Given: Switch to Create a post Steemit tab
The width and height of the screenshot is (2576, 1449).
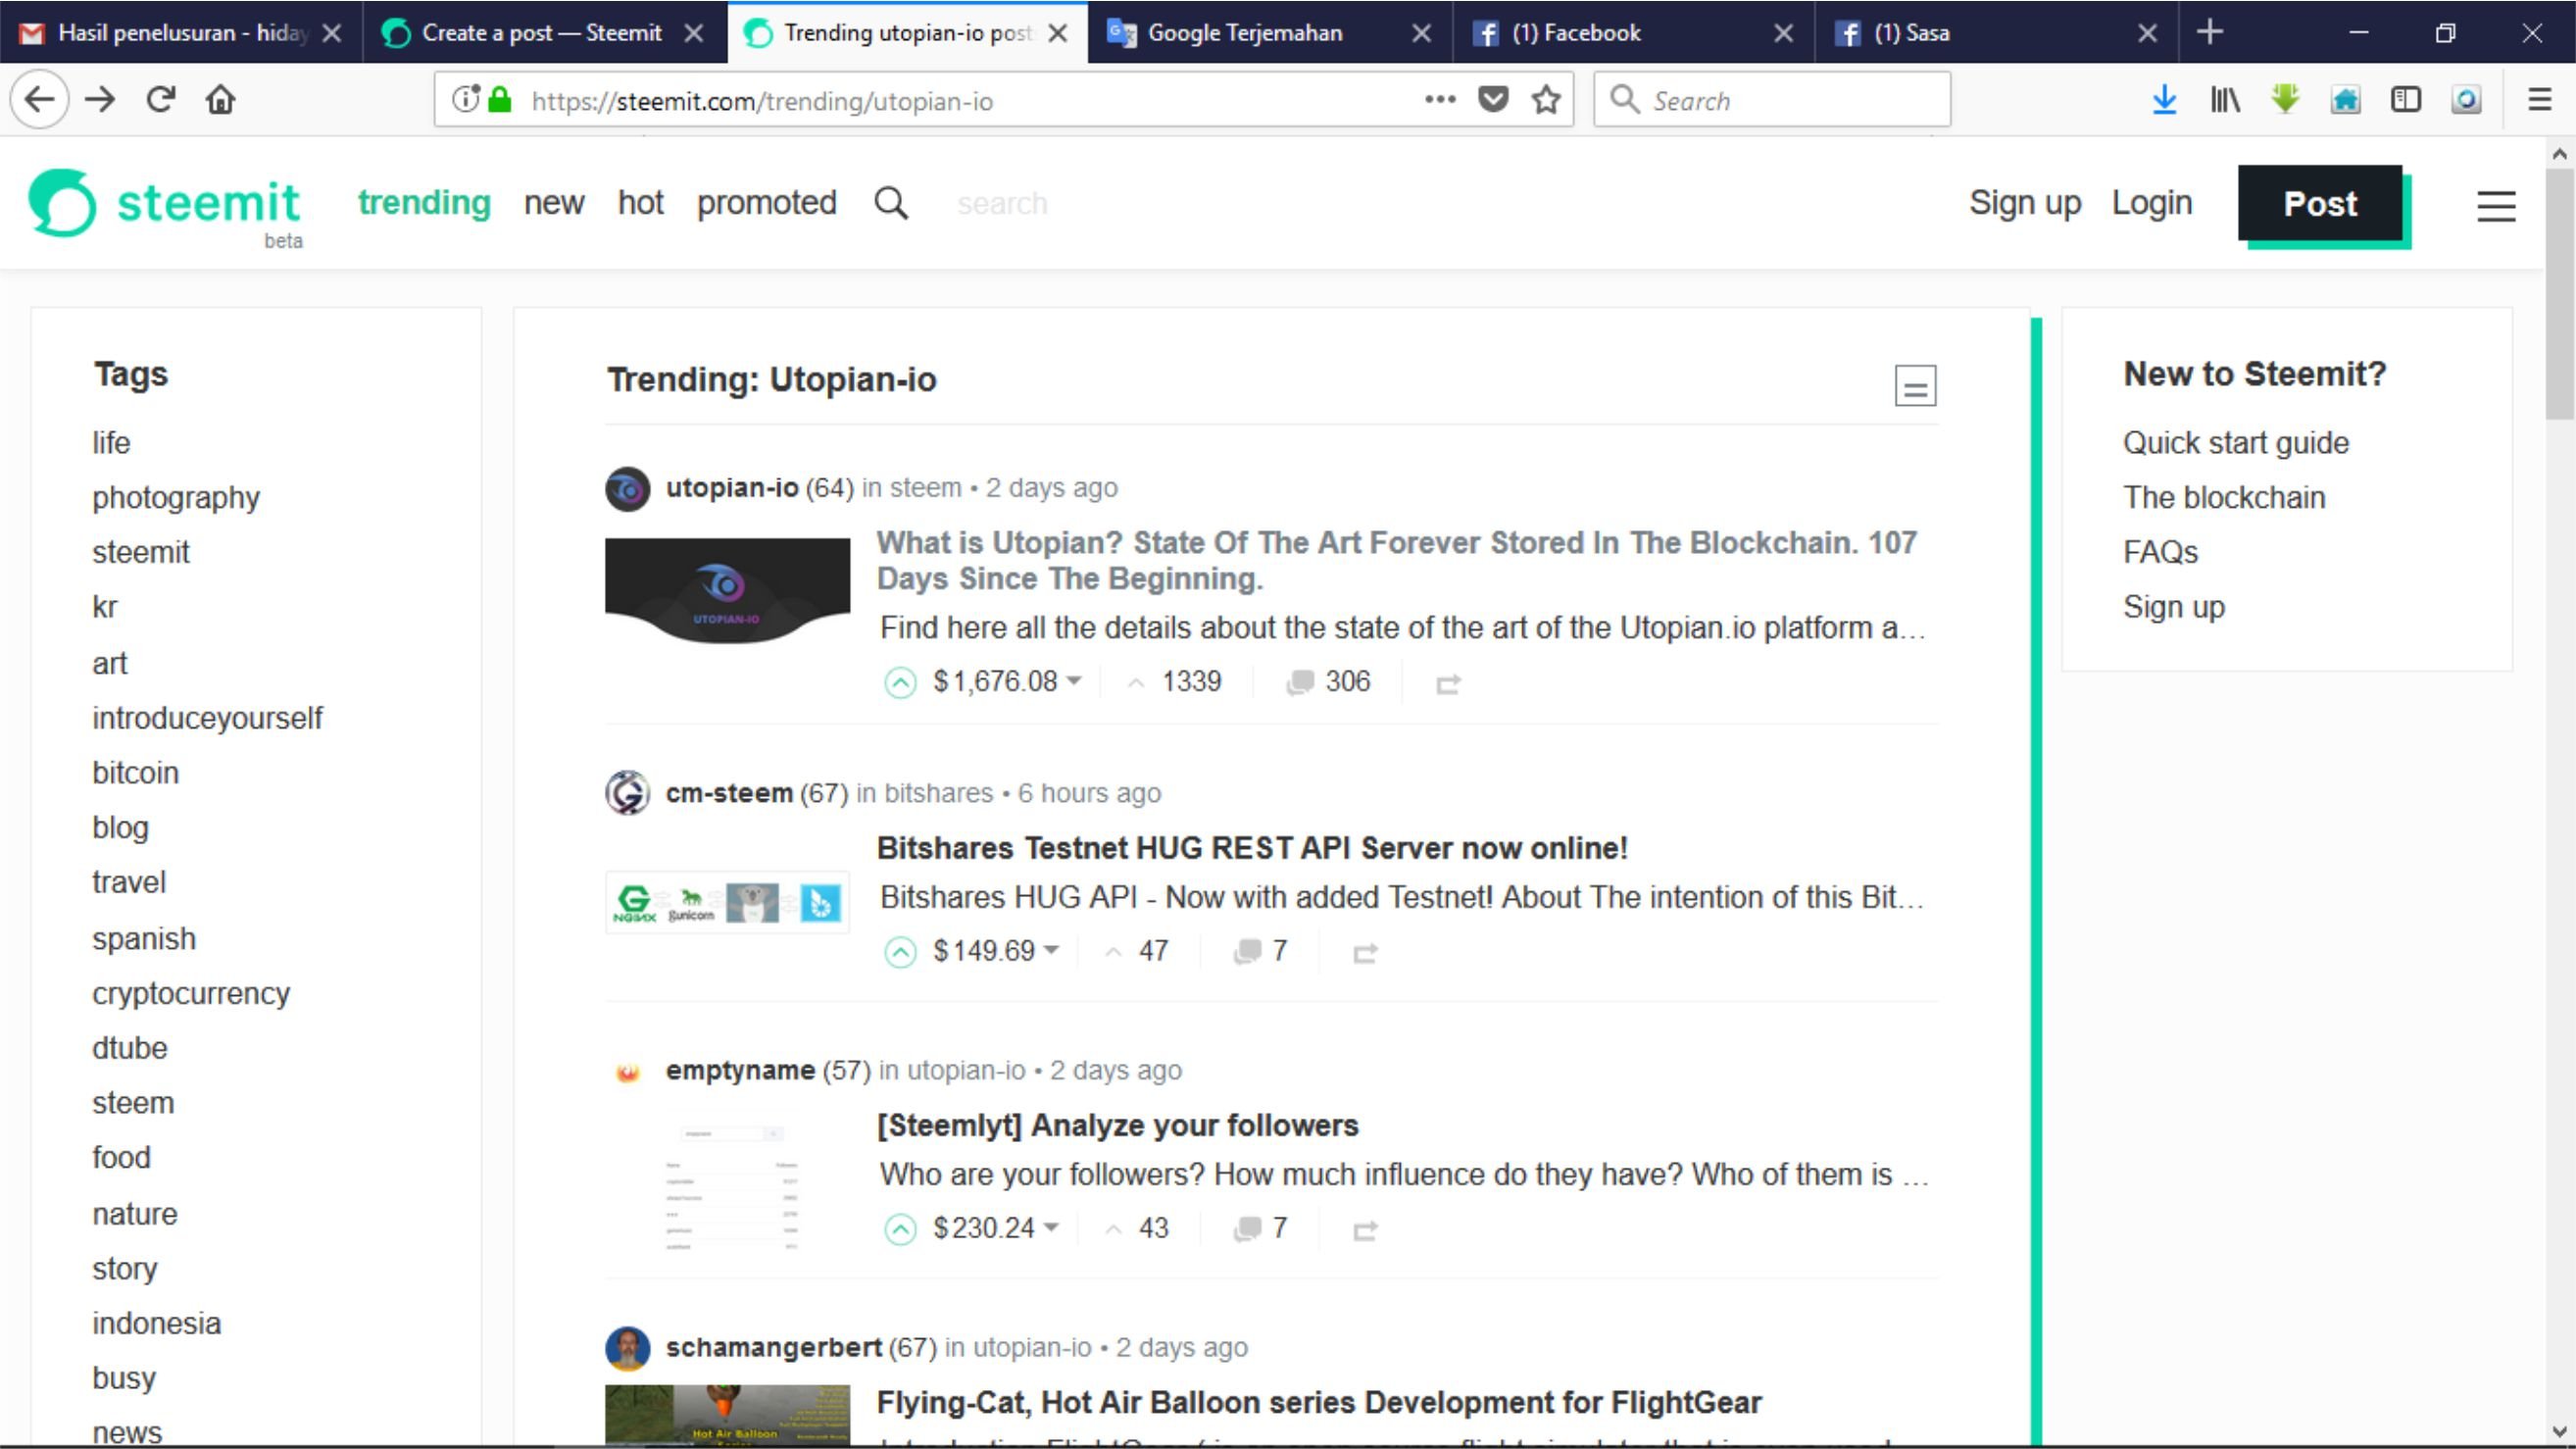Looking at the screenshot, I should pyautogui.click(x=543, y=33).
